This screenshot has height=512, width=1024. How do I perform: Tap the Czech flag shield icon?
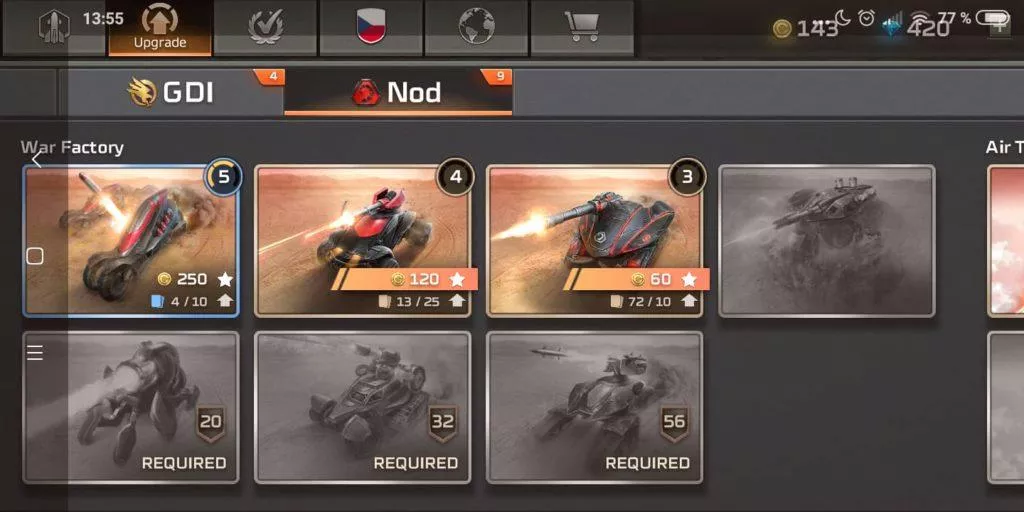(x=371, y=27)
